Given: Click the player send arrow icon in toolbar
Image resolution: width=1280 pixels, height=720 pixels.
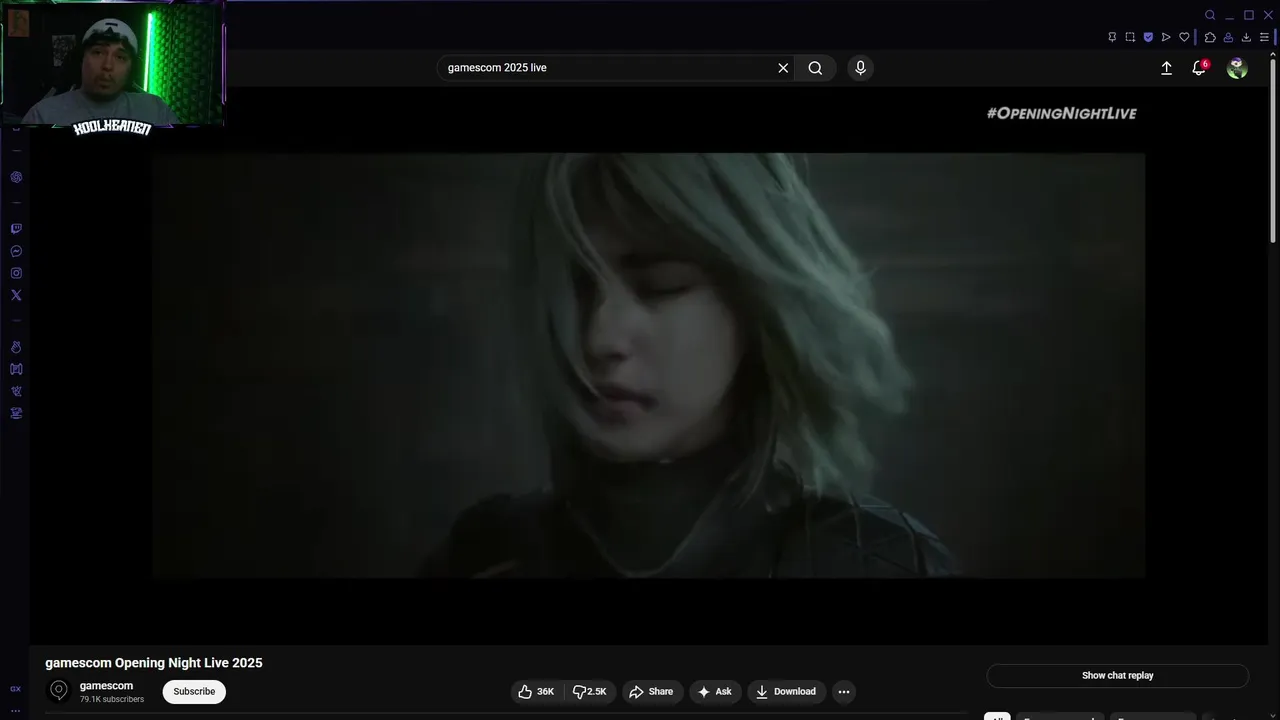Looking at the screenshot, I should pyautogui.click(x=1166, y=37).
